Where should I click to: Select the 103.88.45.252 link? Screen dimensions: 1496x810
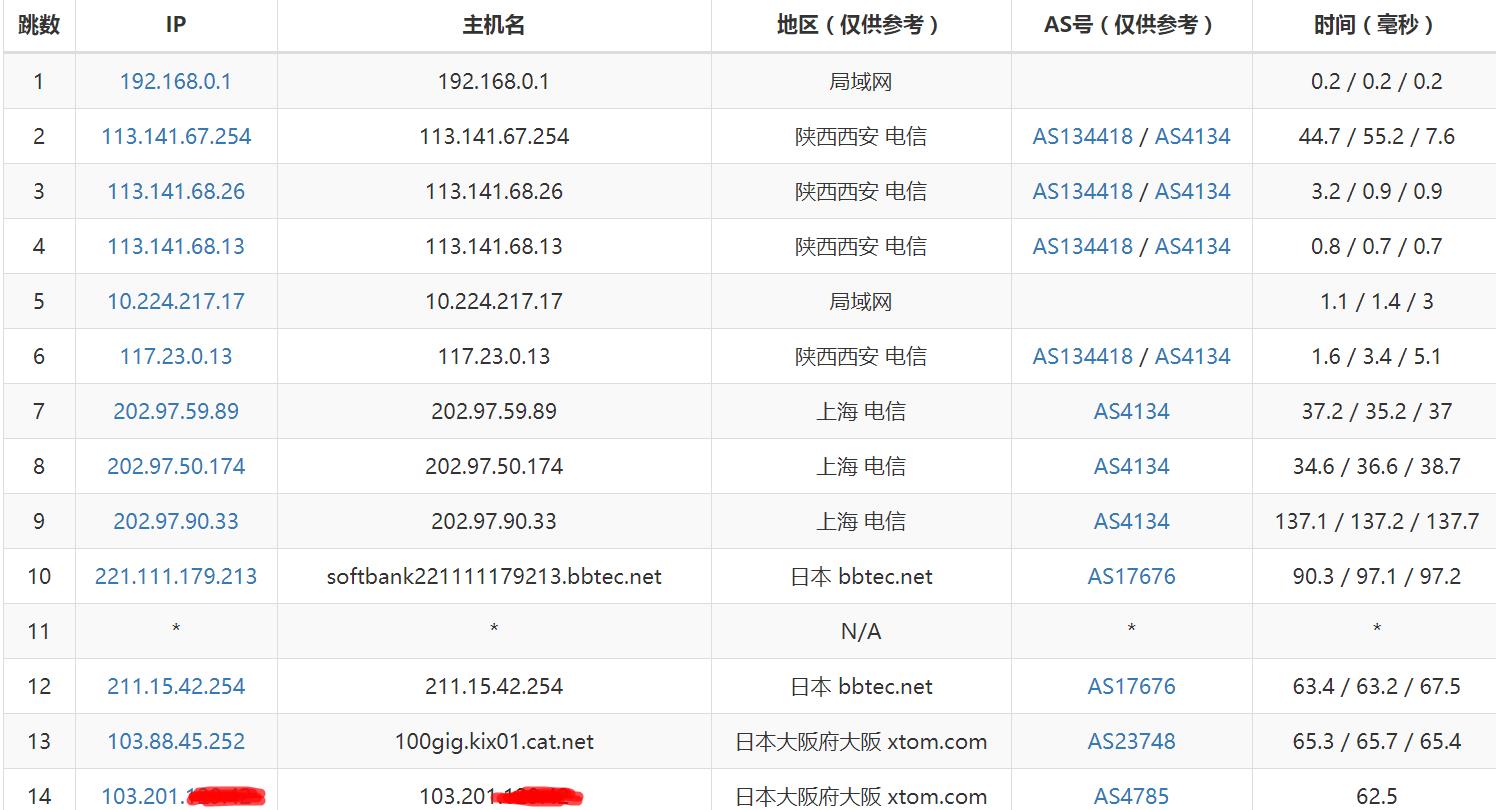(x=175, y=741)
